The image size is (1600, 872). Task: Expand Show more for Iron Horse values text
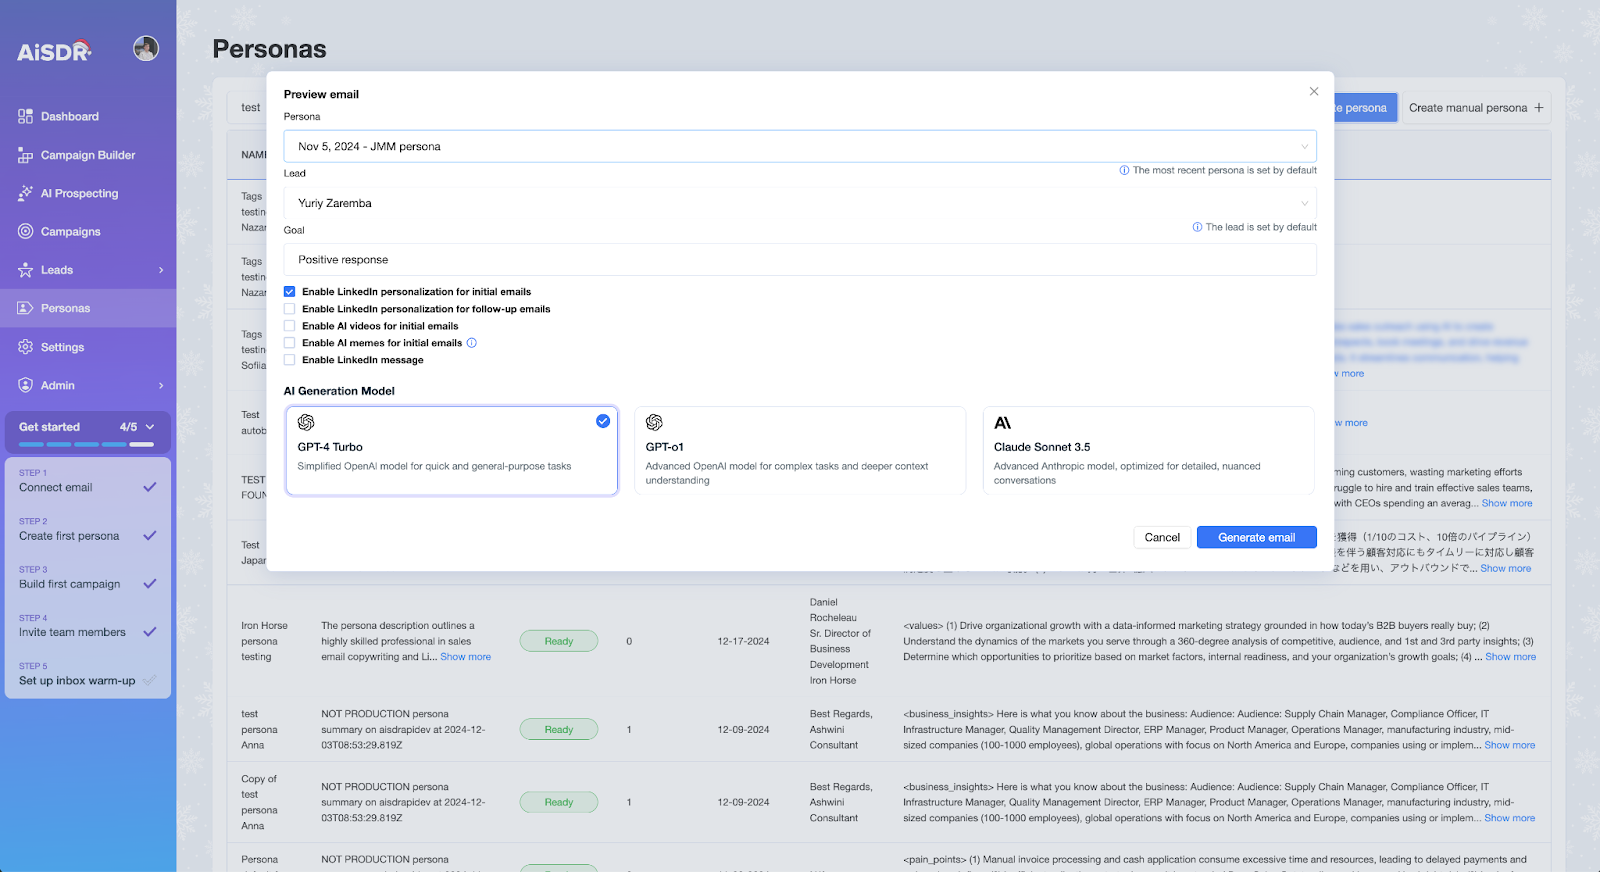click(1511, 657)
